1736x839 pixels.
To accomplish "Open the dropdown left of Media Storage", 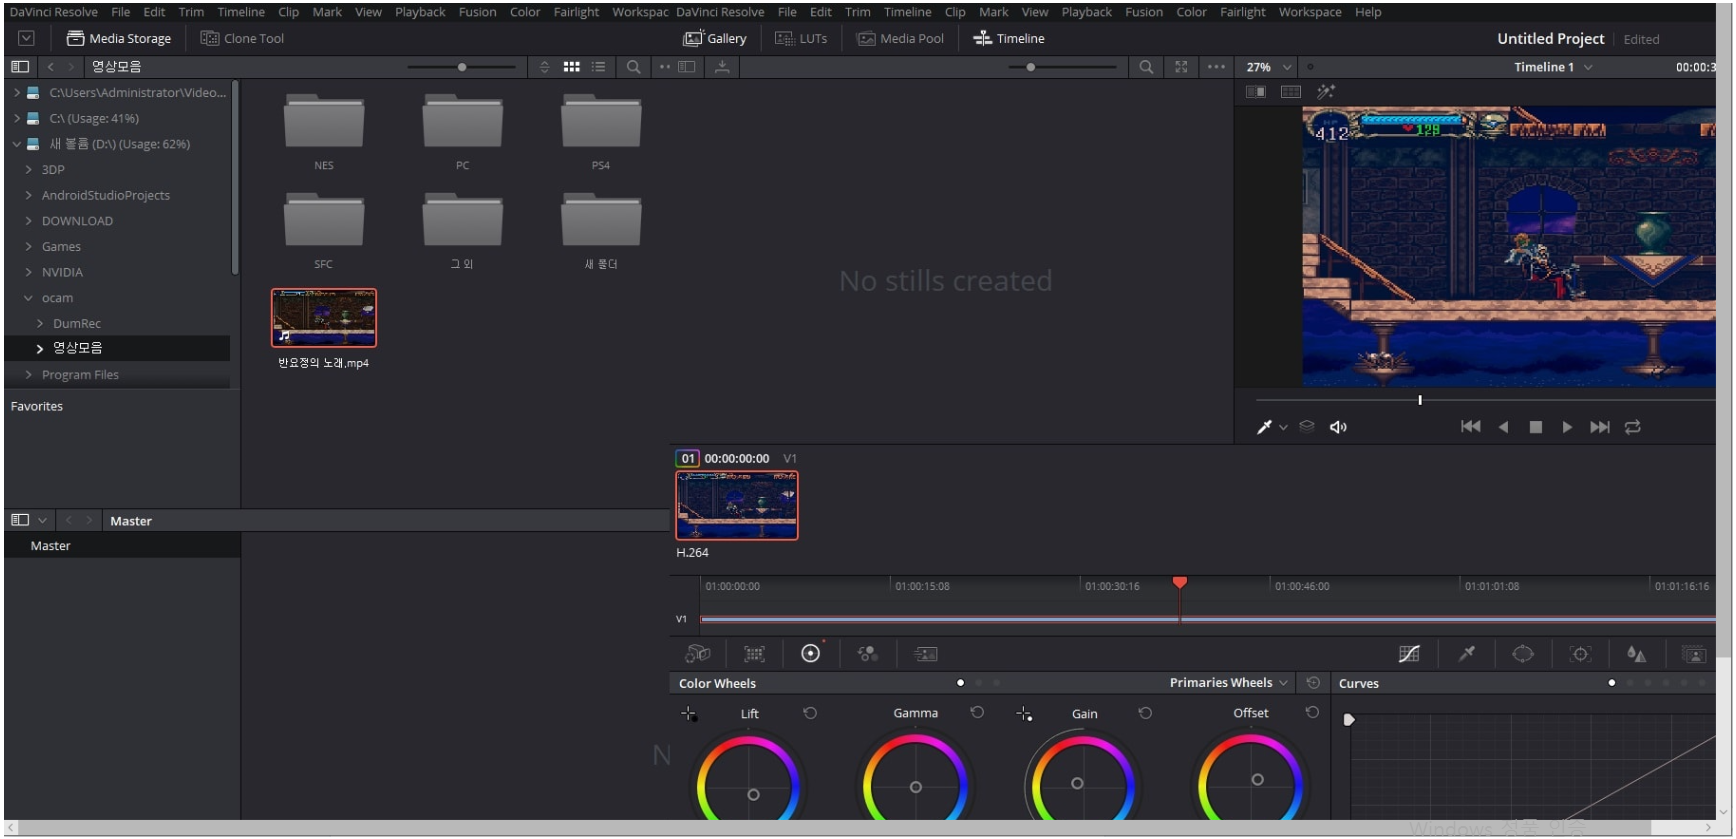I will [x=27, y=38].
